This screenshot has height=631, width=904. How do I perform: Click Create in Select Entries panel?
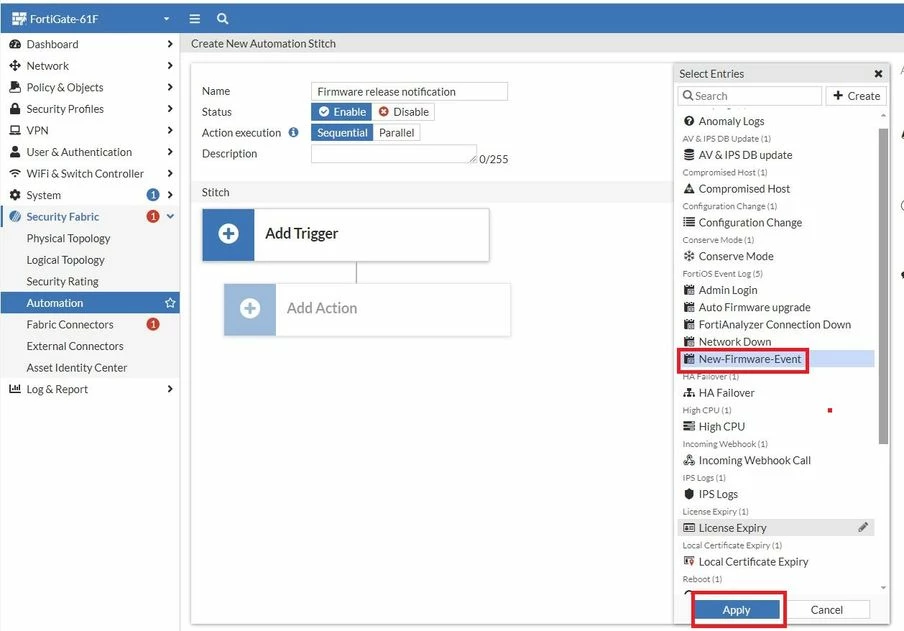pyautogui.click(x=856, y=96)
